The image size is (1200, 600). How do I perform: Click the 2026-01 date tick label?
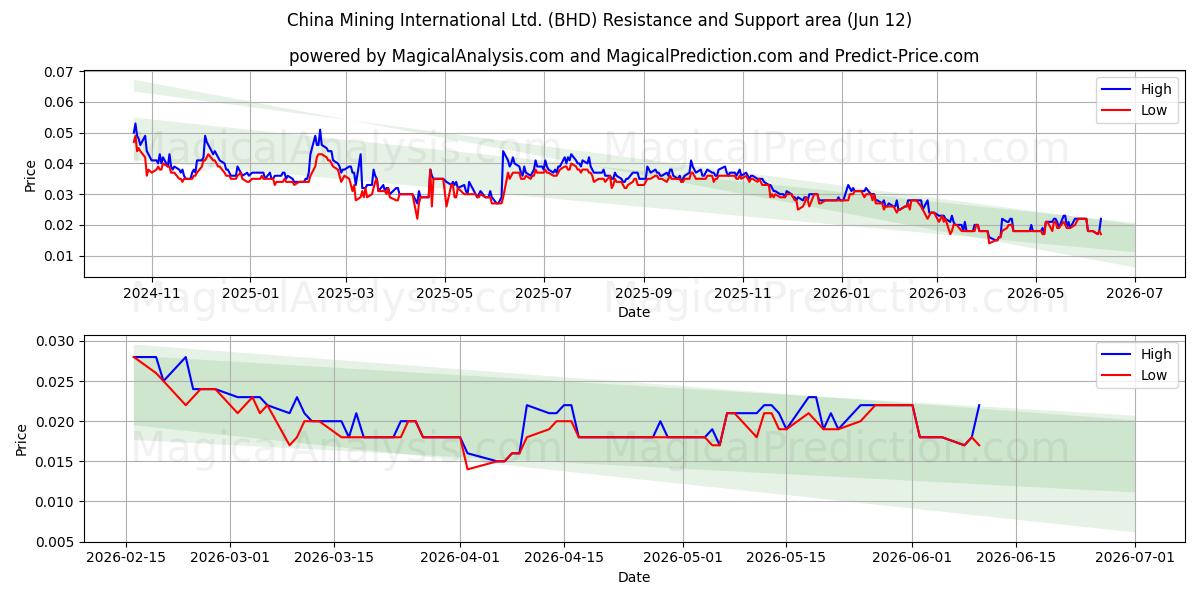coord(841,294)
